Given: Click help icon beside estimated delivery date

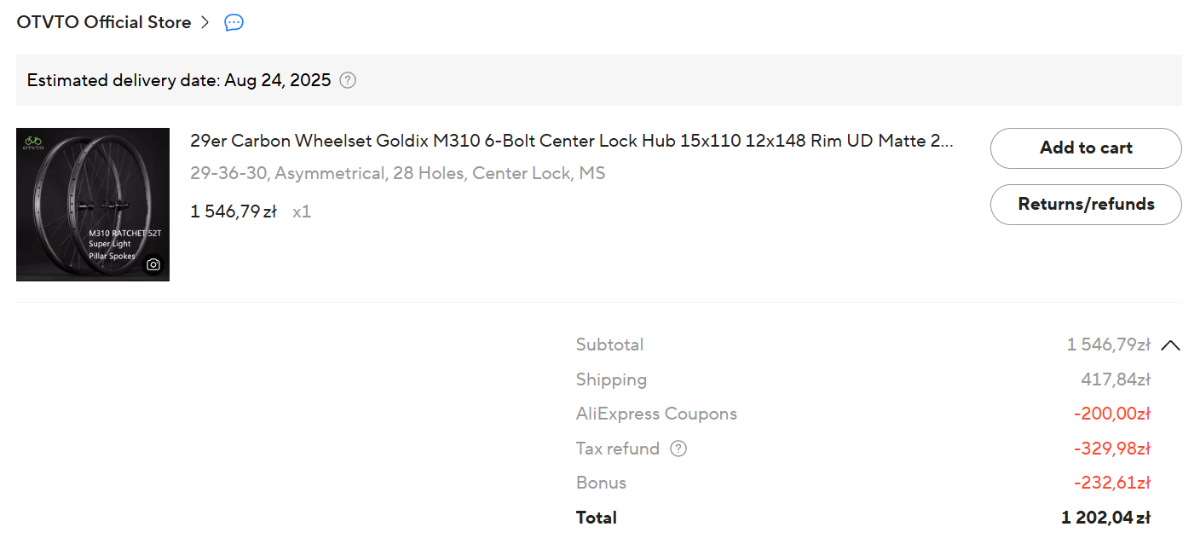Looking at the screenshot, I should point(348,80).
